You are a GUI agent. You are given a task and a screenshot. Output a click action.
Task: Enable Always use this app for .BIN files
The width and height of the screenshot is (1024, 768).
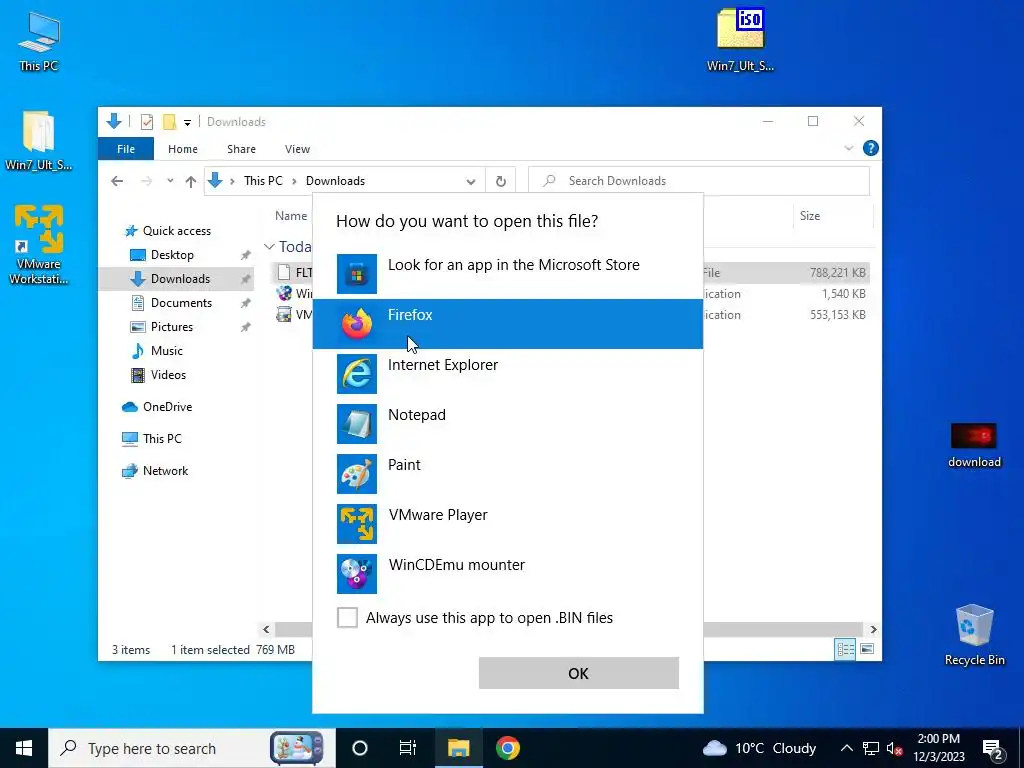(x=347, y=617)
